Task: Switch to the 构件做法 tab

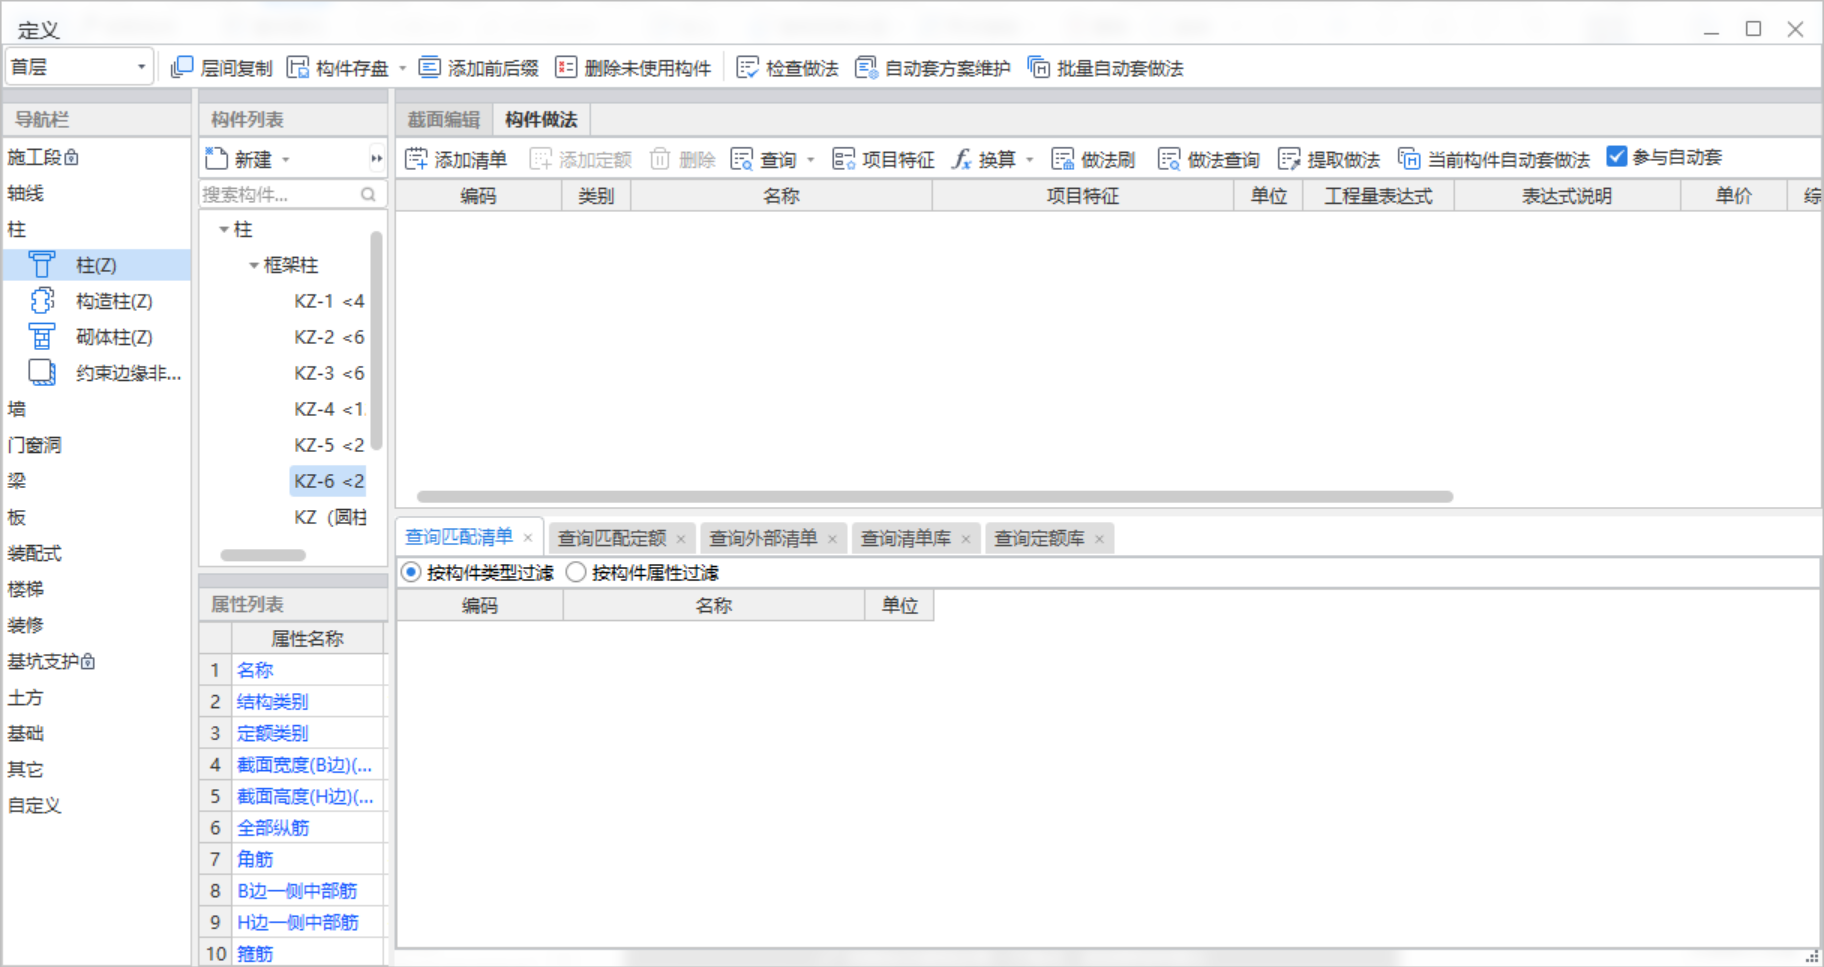Action: tap(541, 119)
